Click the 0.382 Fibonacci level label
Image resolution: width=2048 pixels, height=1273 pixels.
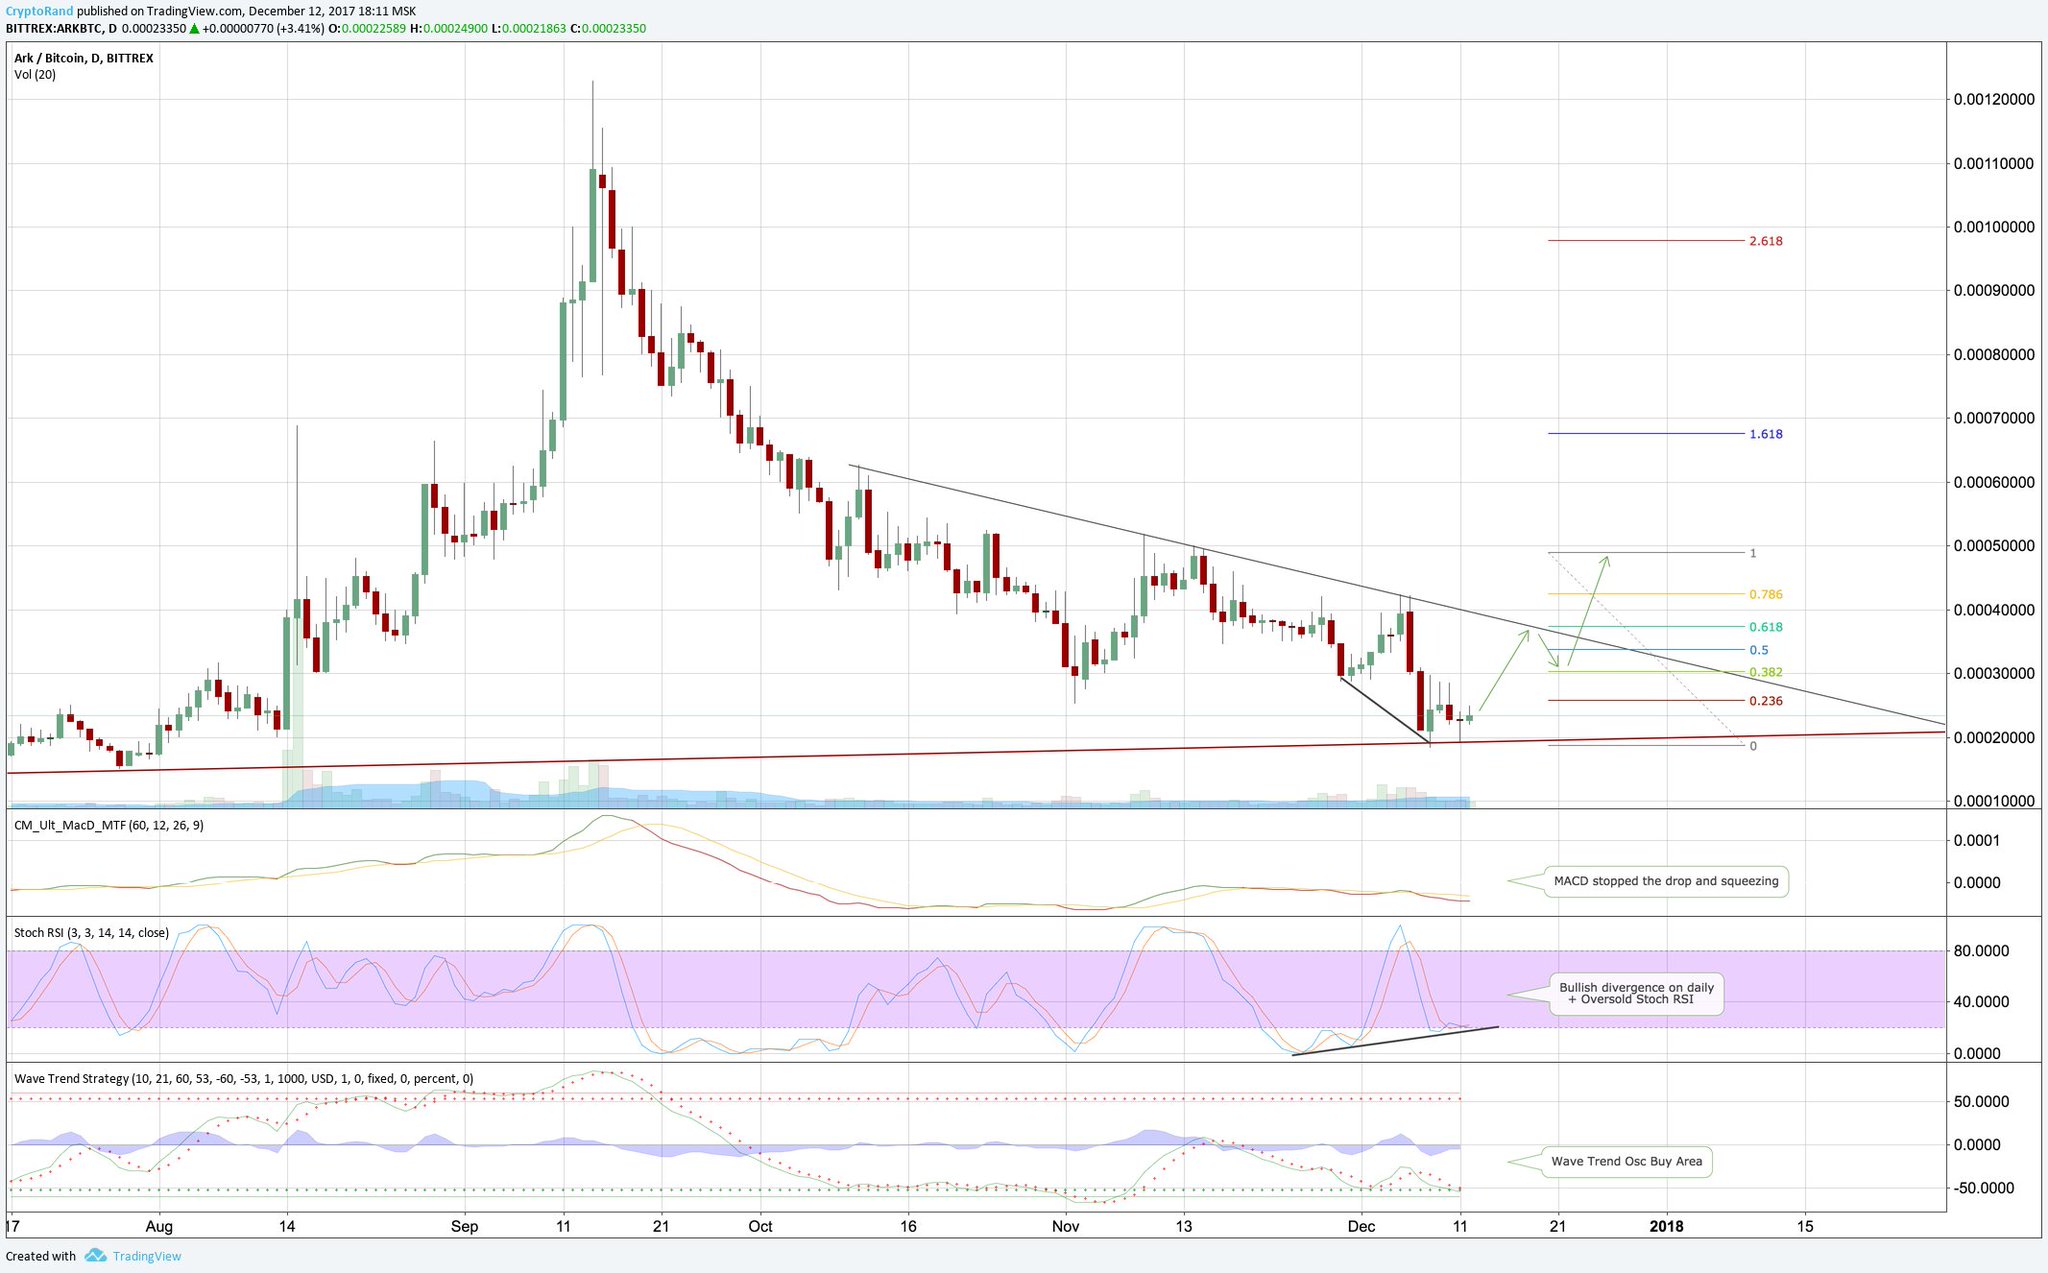pos(1766,672)
